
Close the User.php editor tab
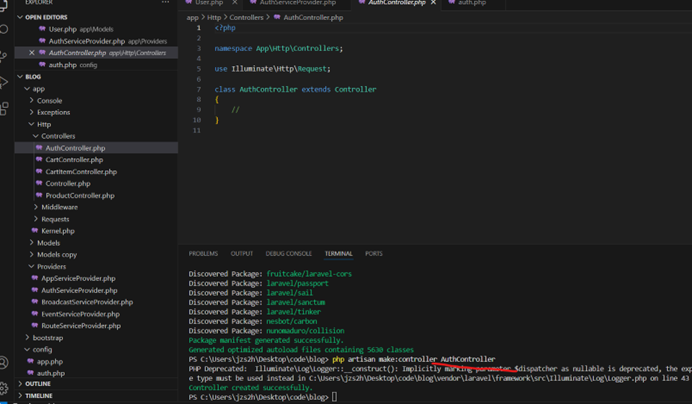point(235,3)
